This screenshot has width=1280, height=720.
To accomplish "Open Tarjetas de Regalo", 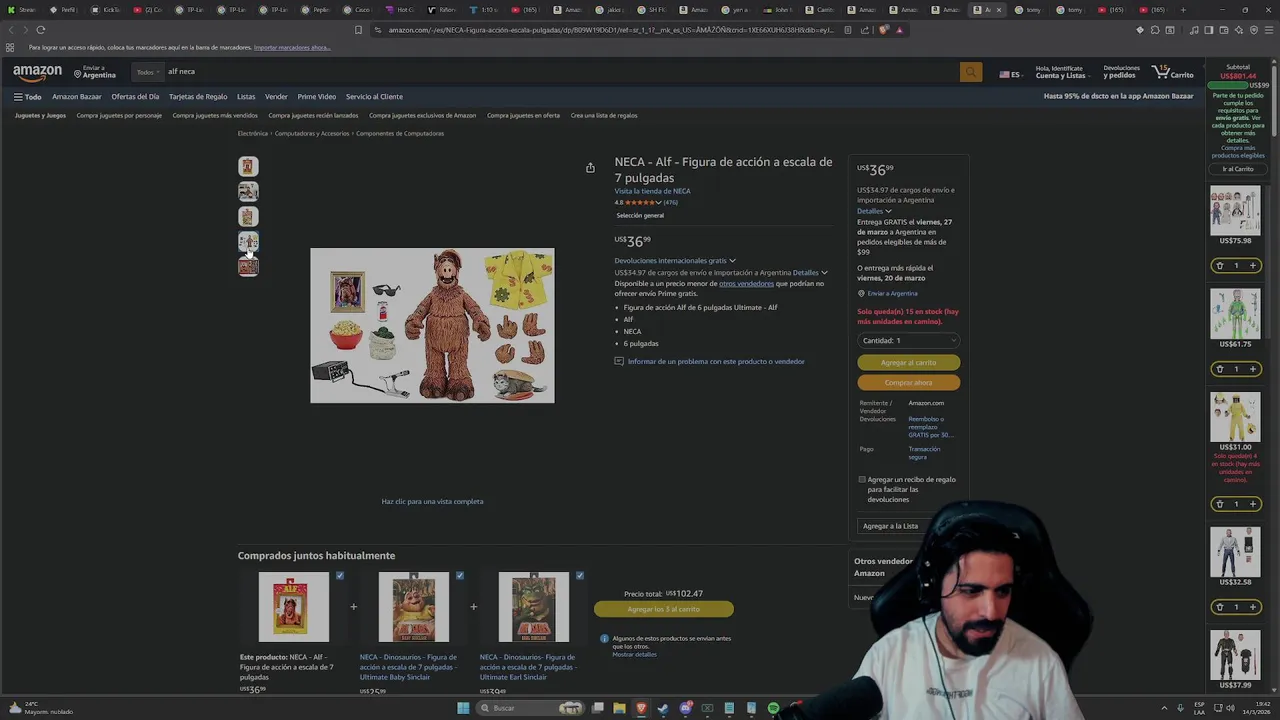I will coord(198,97).
